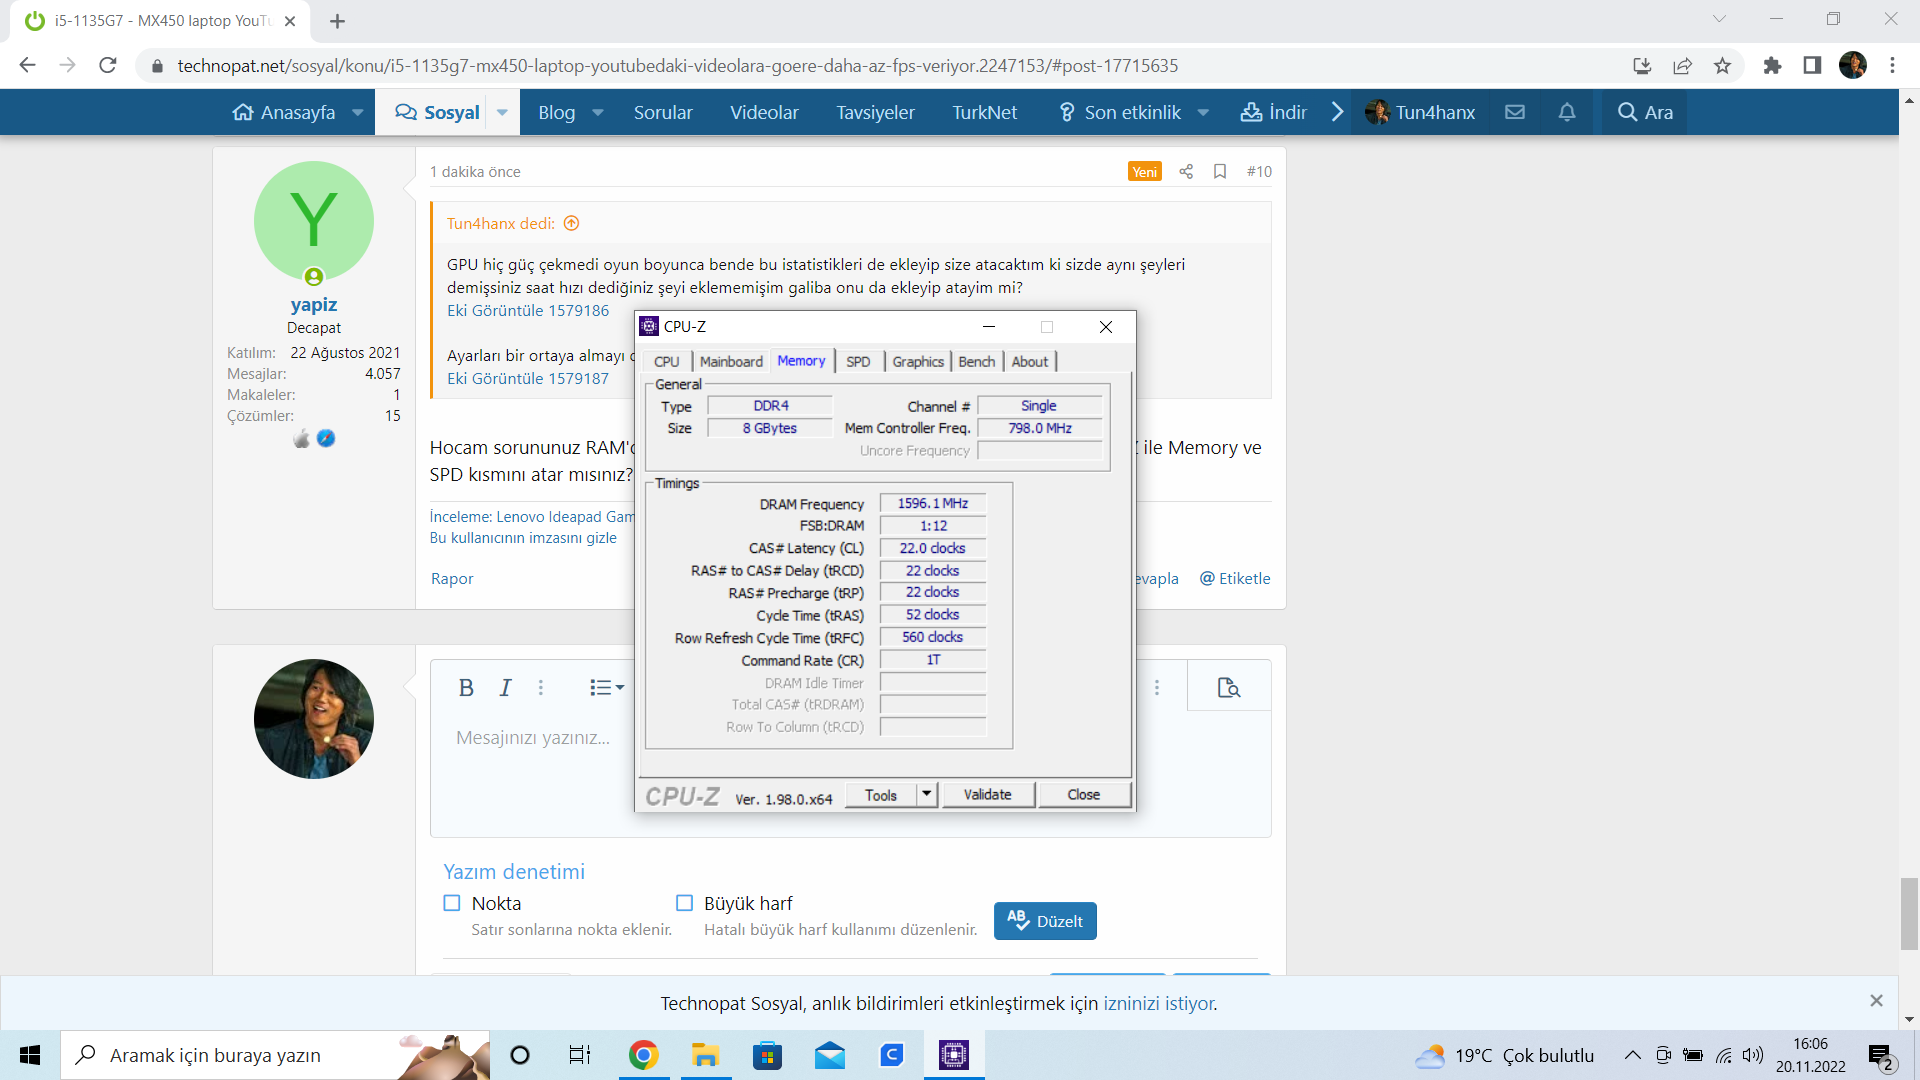
Task: Enable the Büyük harf checkbox
Action: point(685,903)
